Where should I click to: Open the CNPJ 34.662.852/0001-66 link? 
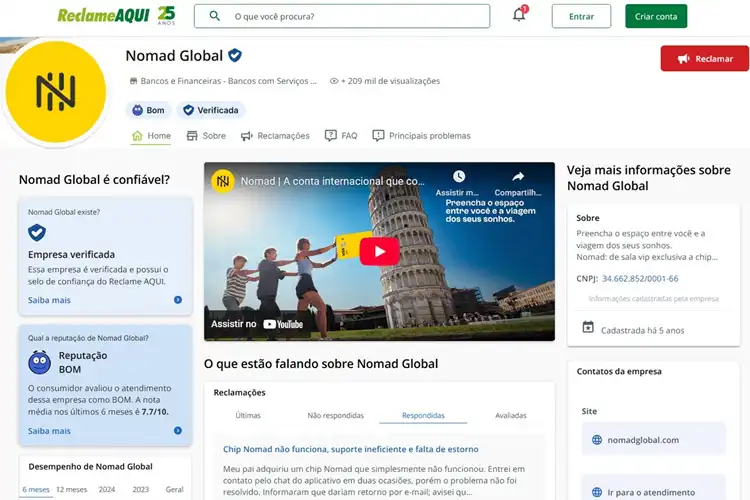point(640,278)
